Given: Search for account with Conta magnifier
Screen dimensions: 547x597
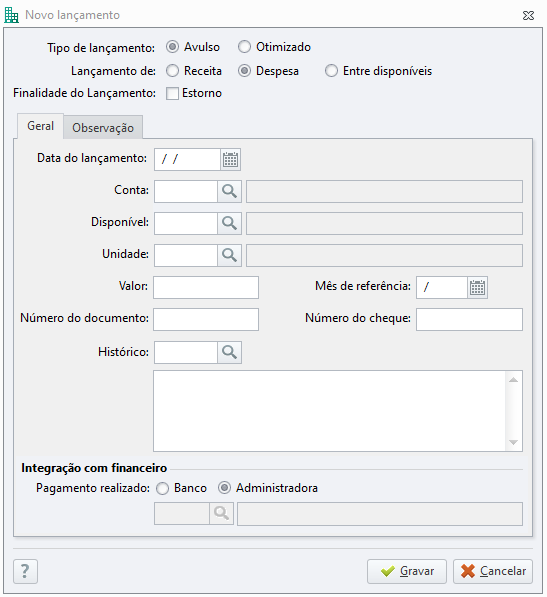Looking at the screenshot, I should tap(229, 192).
